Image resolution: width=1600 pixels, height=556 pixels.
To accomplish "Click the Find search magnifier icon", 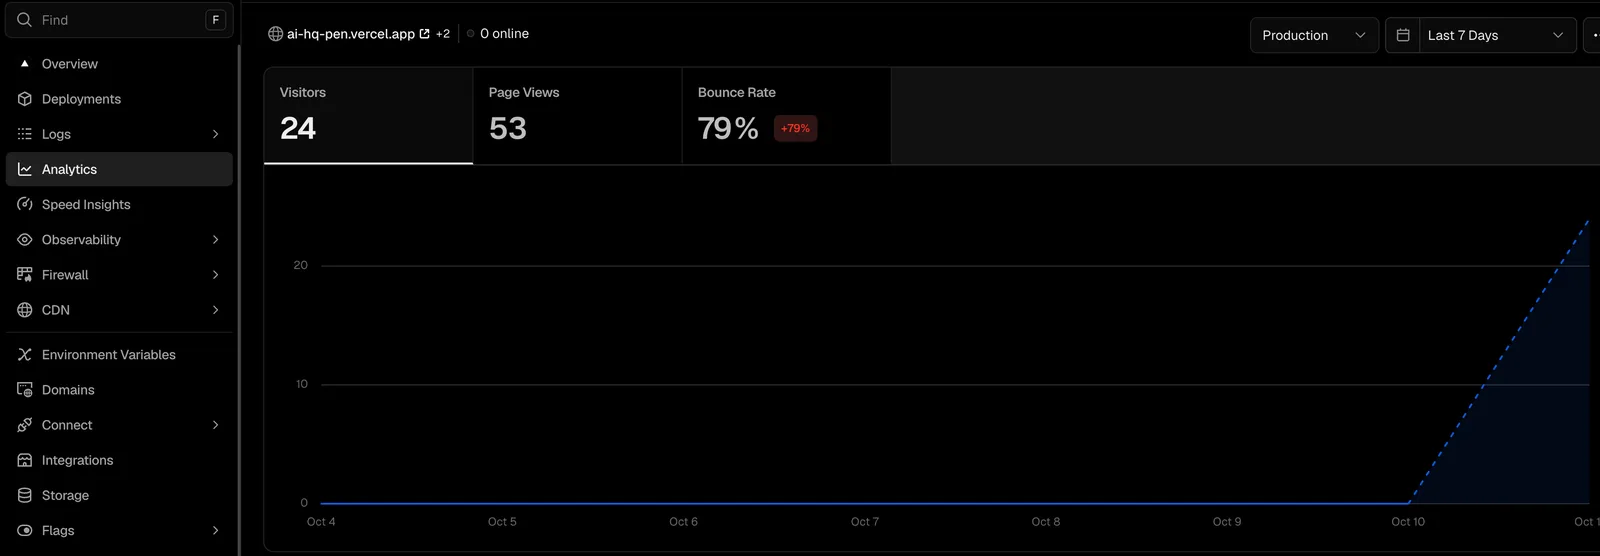I will click(x=24, y=20).
